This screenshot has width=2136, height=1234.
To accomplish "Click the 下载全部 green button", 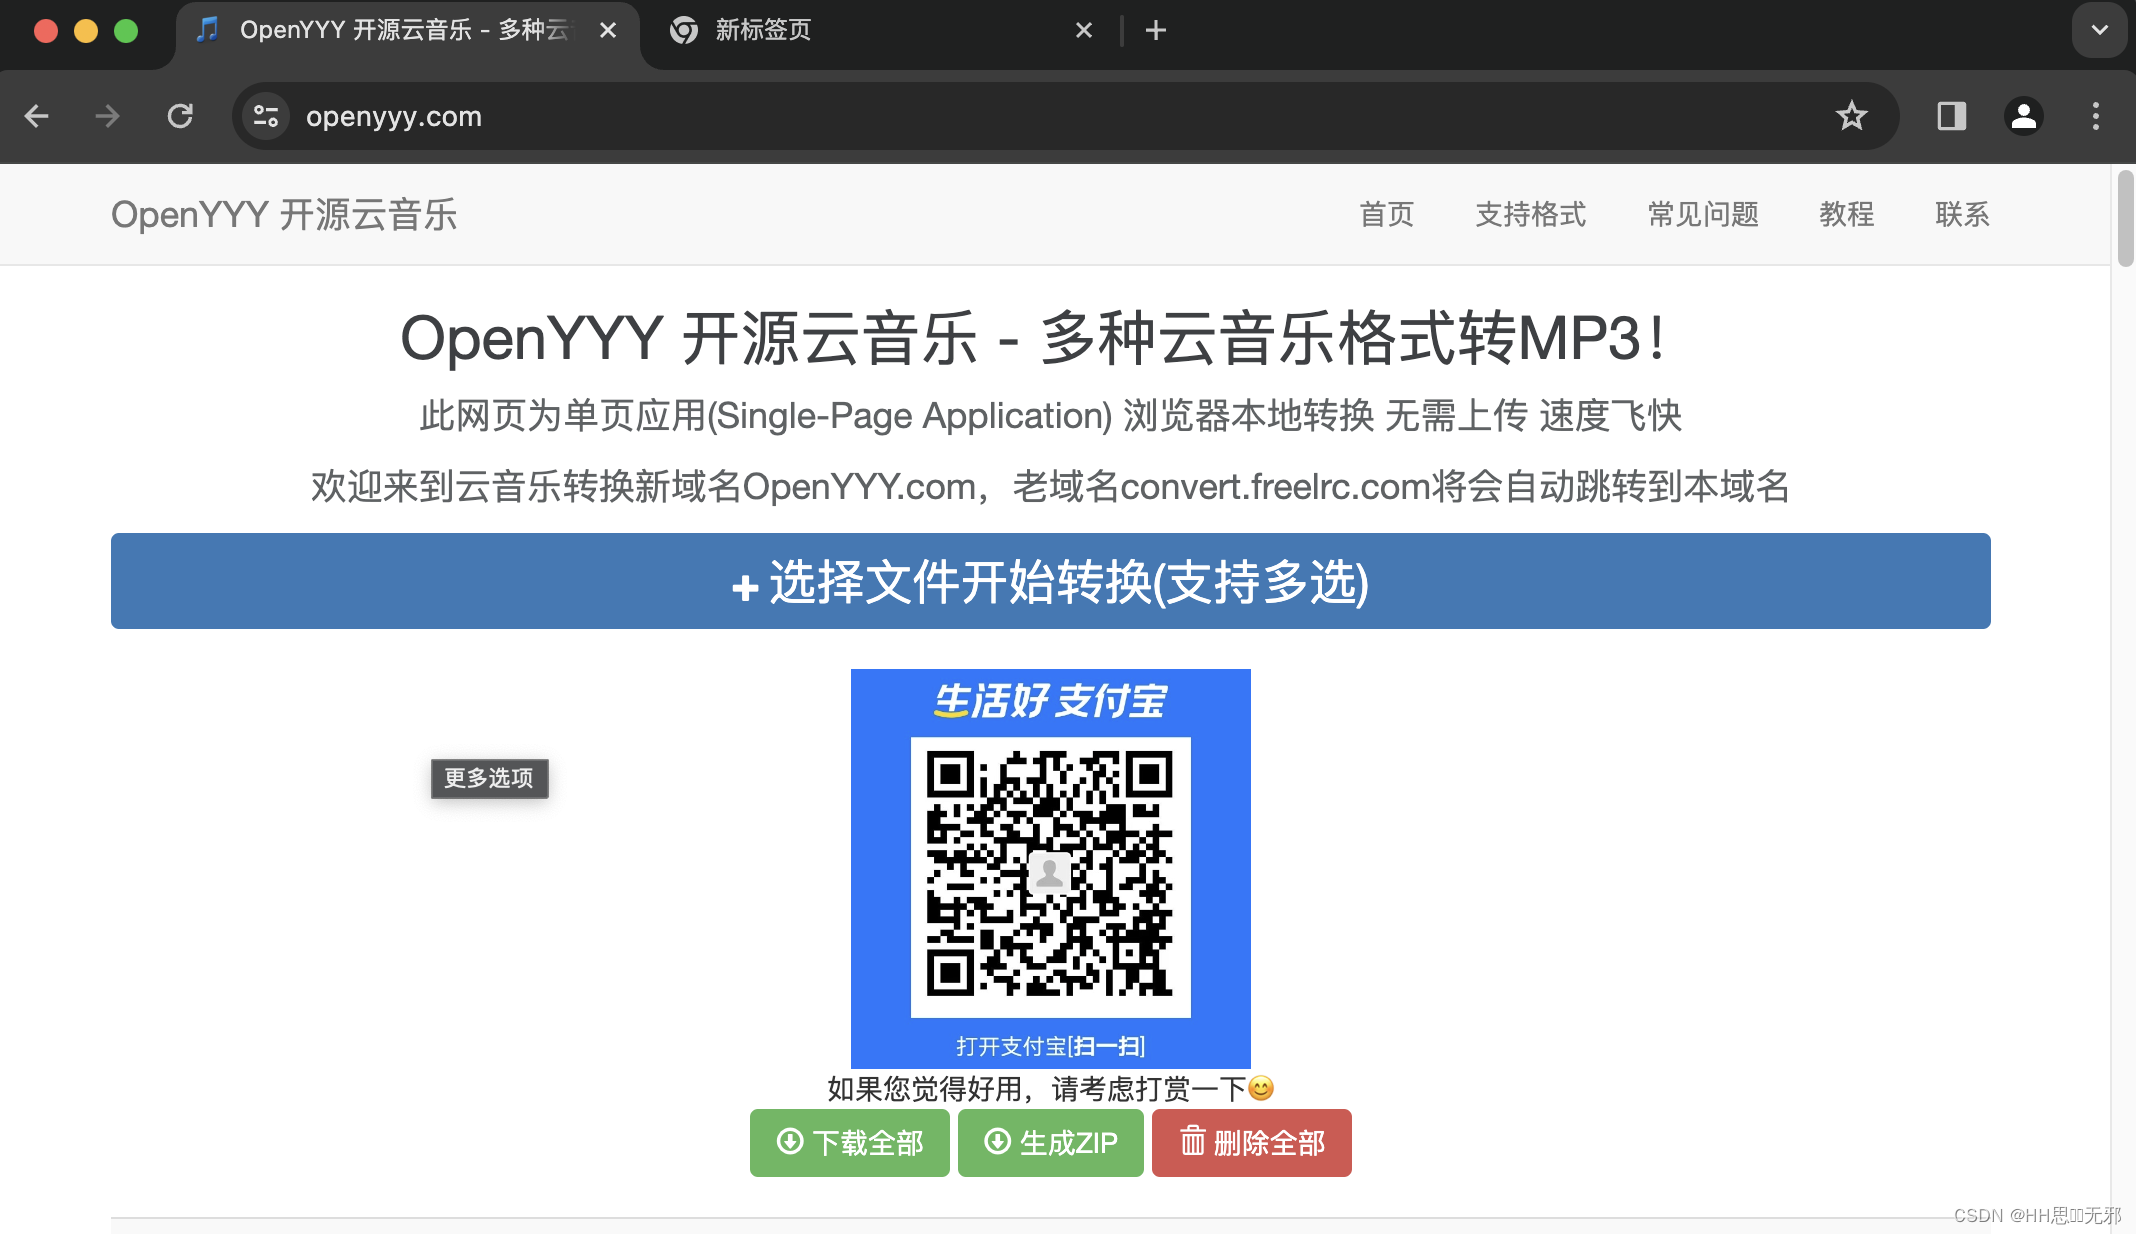I will (x=849, y=1142).
